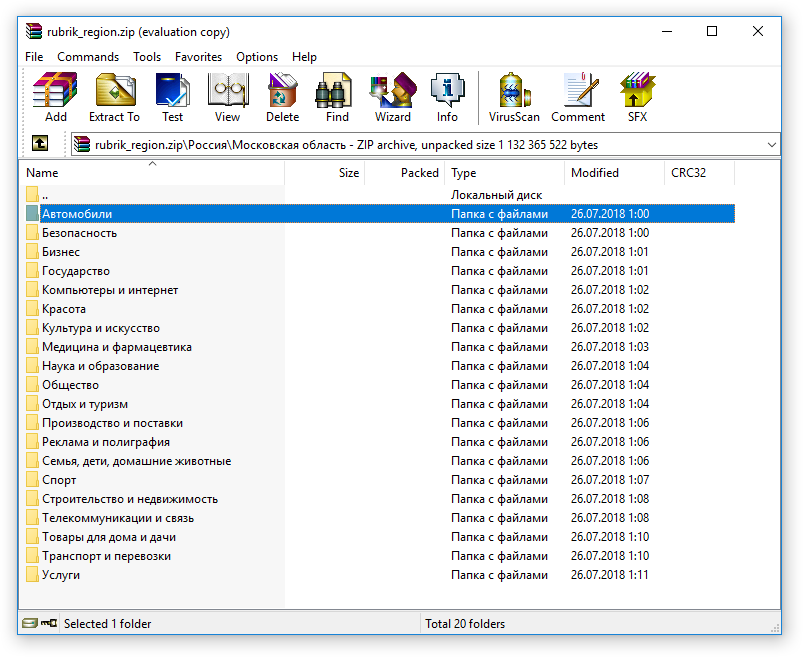Click the parent directory '..' entry
The width and height of the screenshot is (803, 657).
45,195
